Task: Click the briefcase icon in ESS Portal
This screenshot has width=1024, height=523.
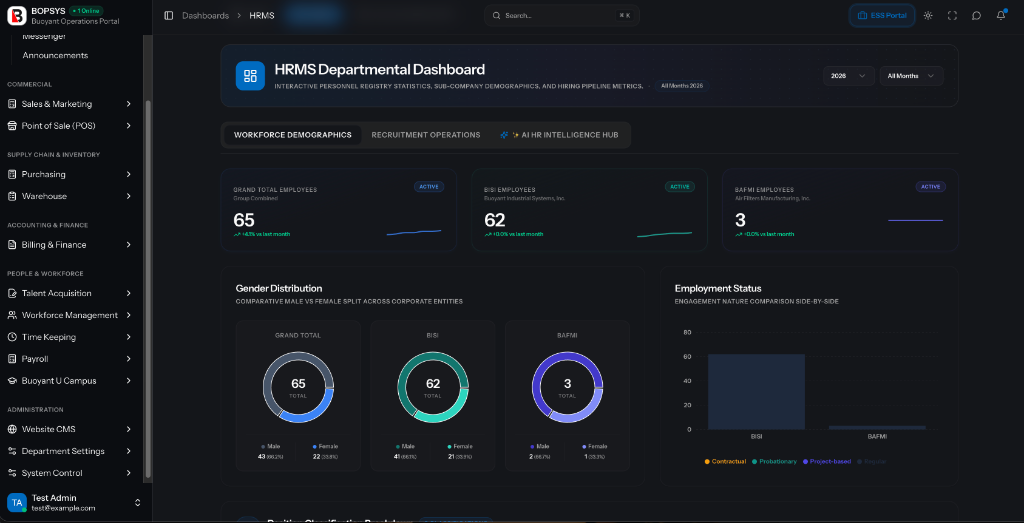Action: 863,16
